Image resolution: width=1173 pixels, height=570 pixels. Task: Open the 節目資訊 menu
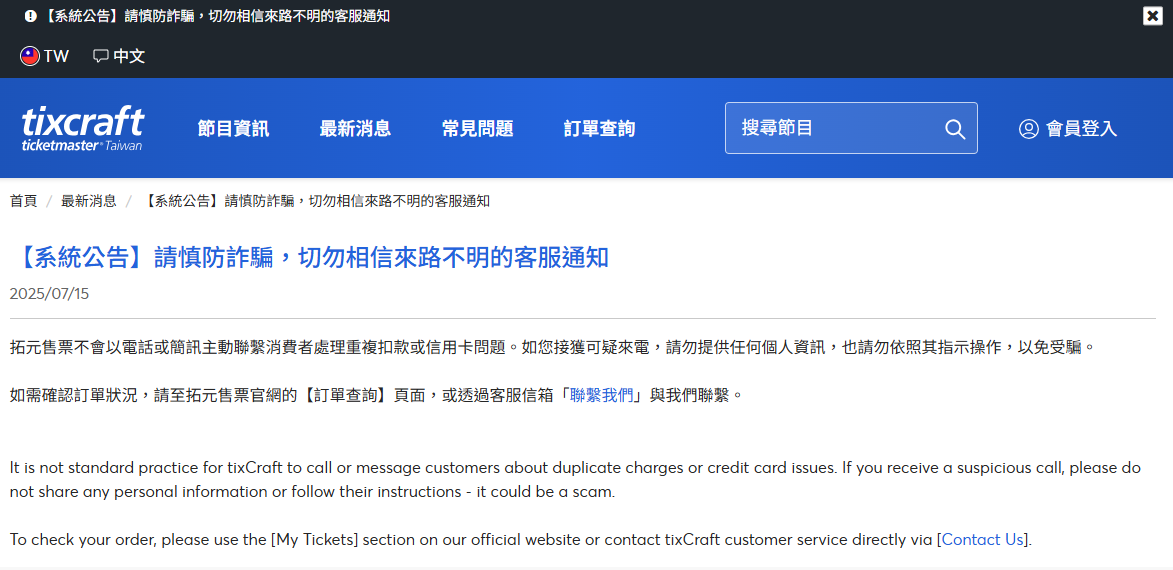(233, 128)
